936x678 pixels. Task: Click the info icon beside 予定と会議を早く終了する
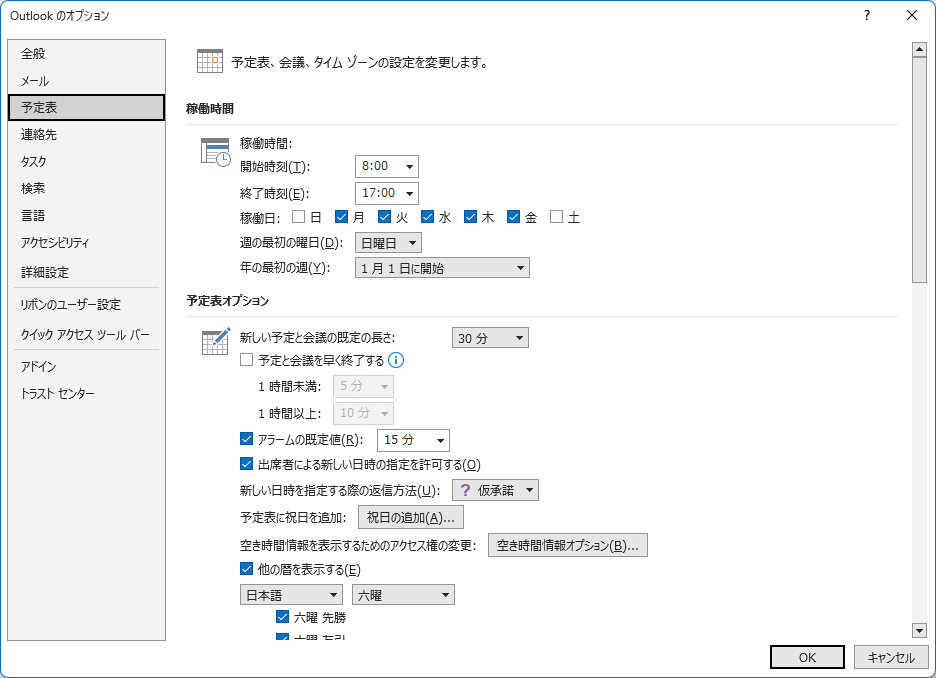coord(396,360)
